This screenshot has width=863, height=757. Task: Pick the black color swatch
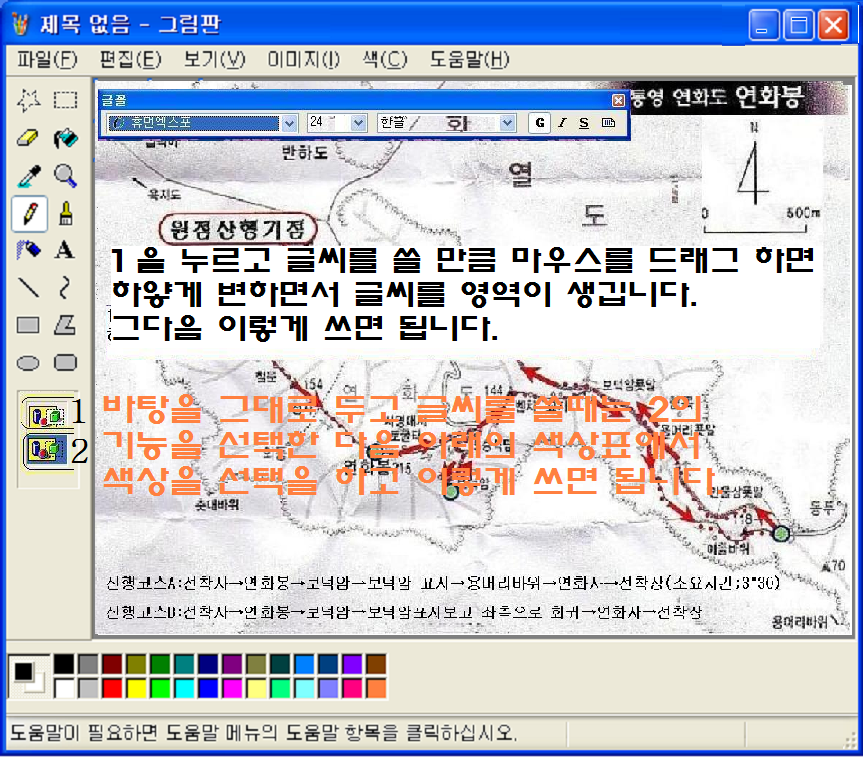click(x=64, y=664)
